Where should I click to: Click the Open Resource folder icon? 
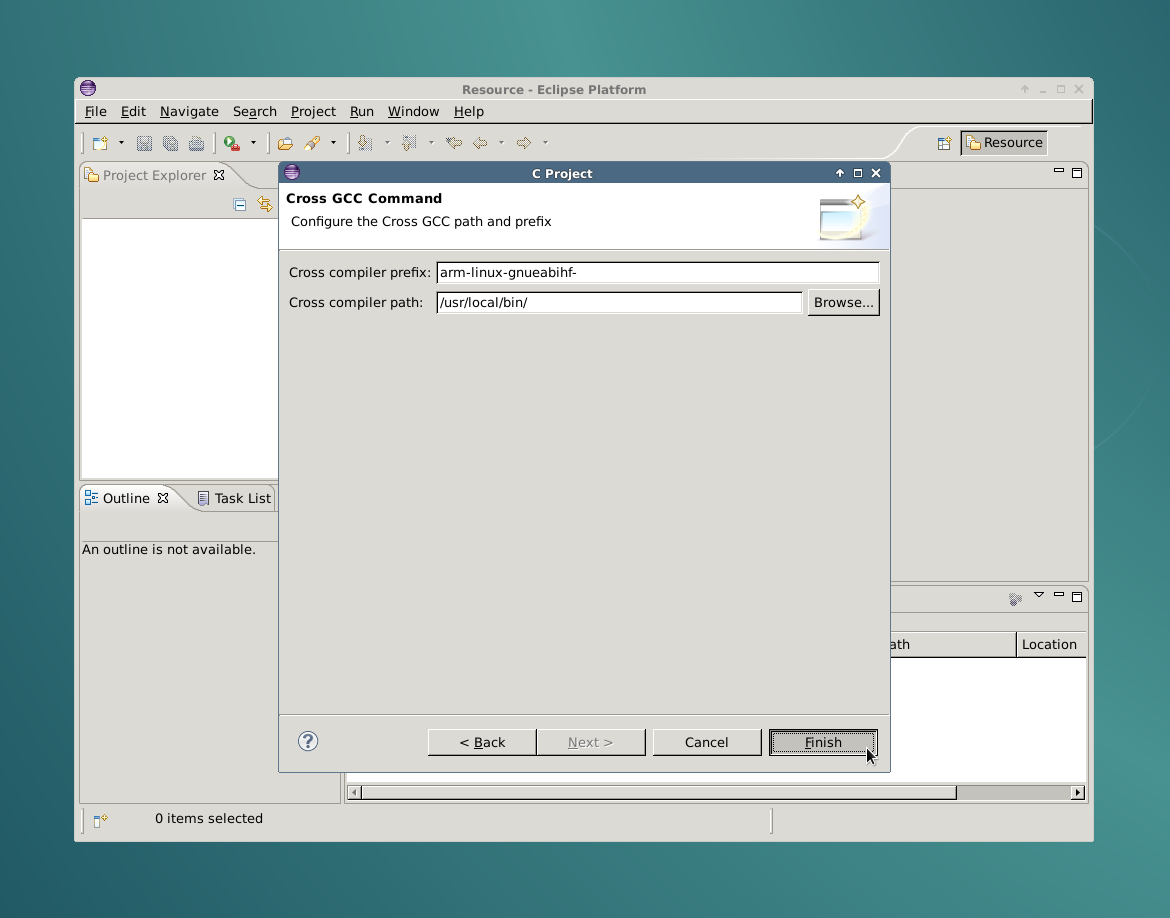click(x=285, y=143)
